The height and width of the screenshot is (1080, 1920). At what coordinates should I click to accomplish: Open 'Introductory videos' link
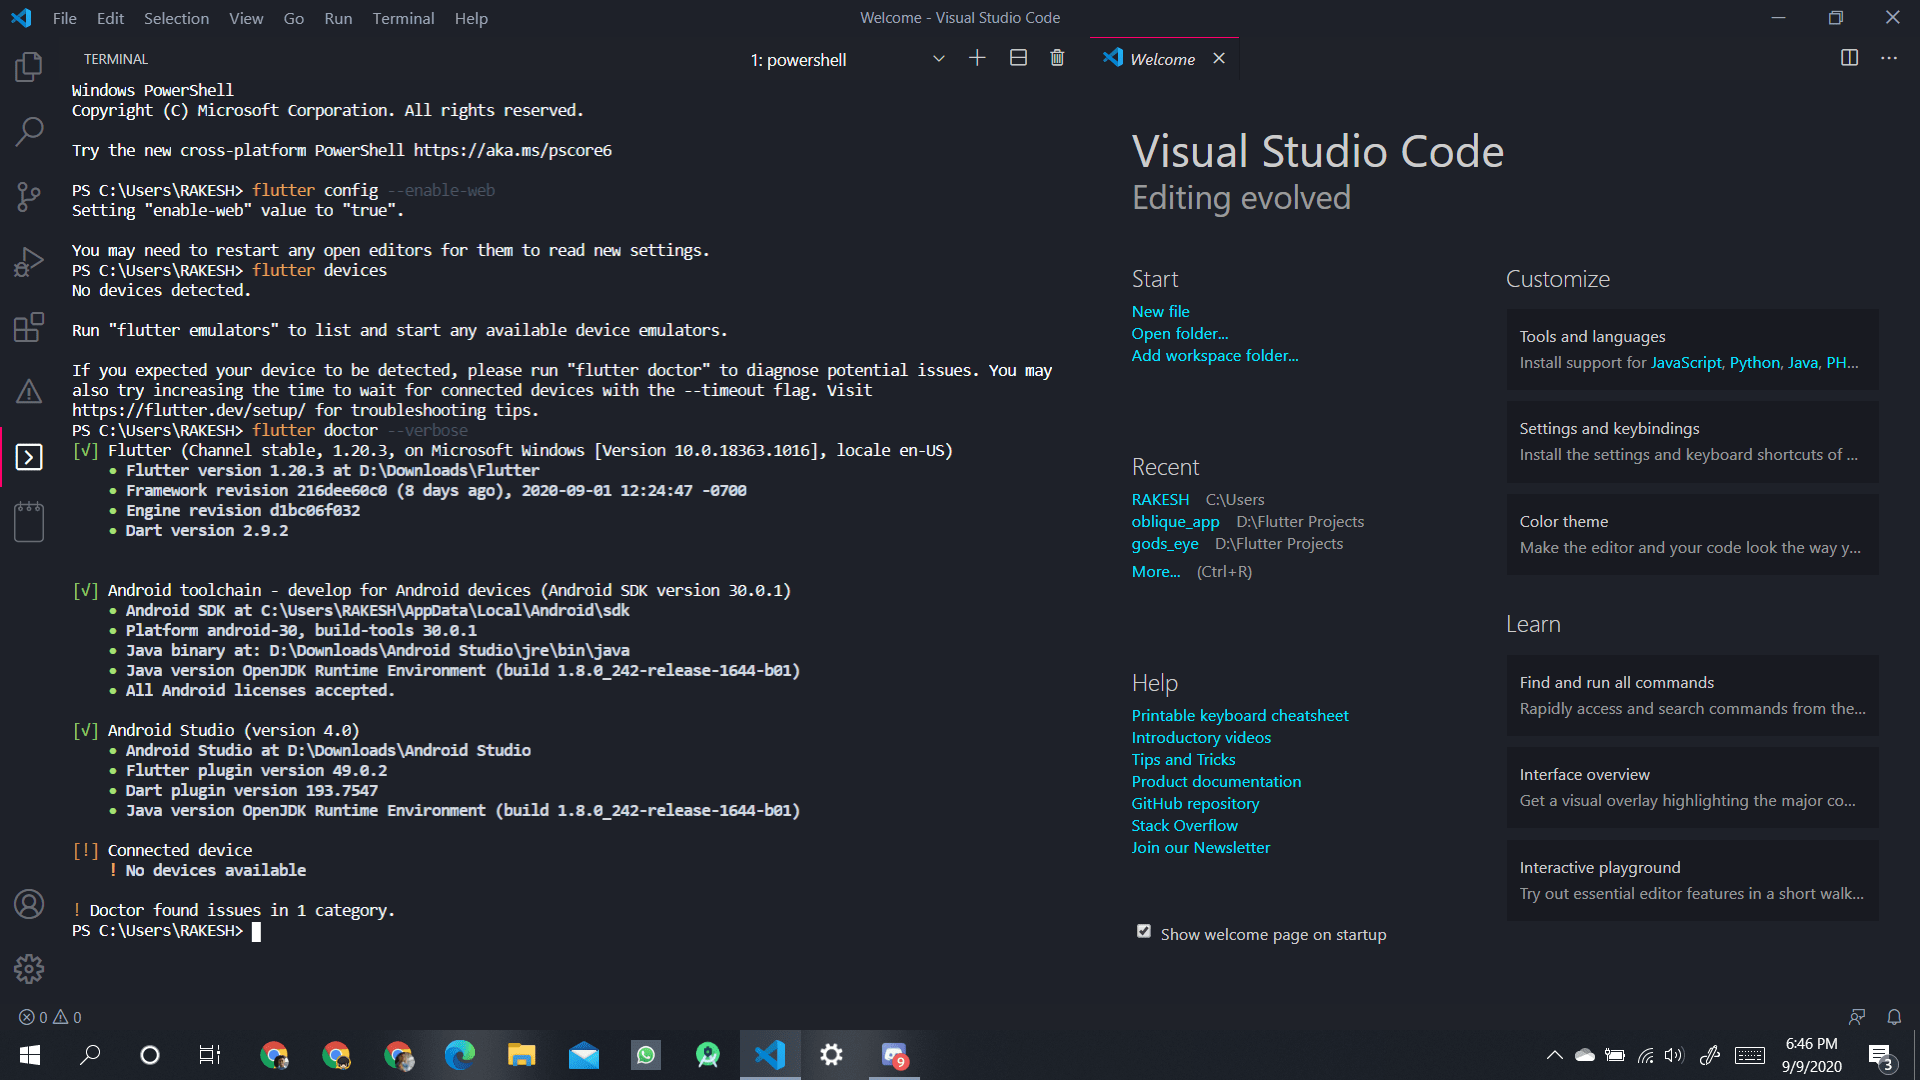point(1201,738)
